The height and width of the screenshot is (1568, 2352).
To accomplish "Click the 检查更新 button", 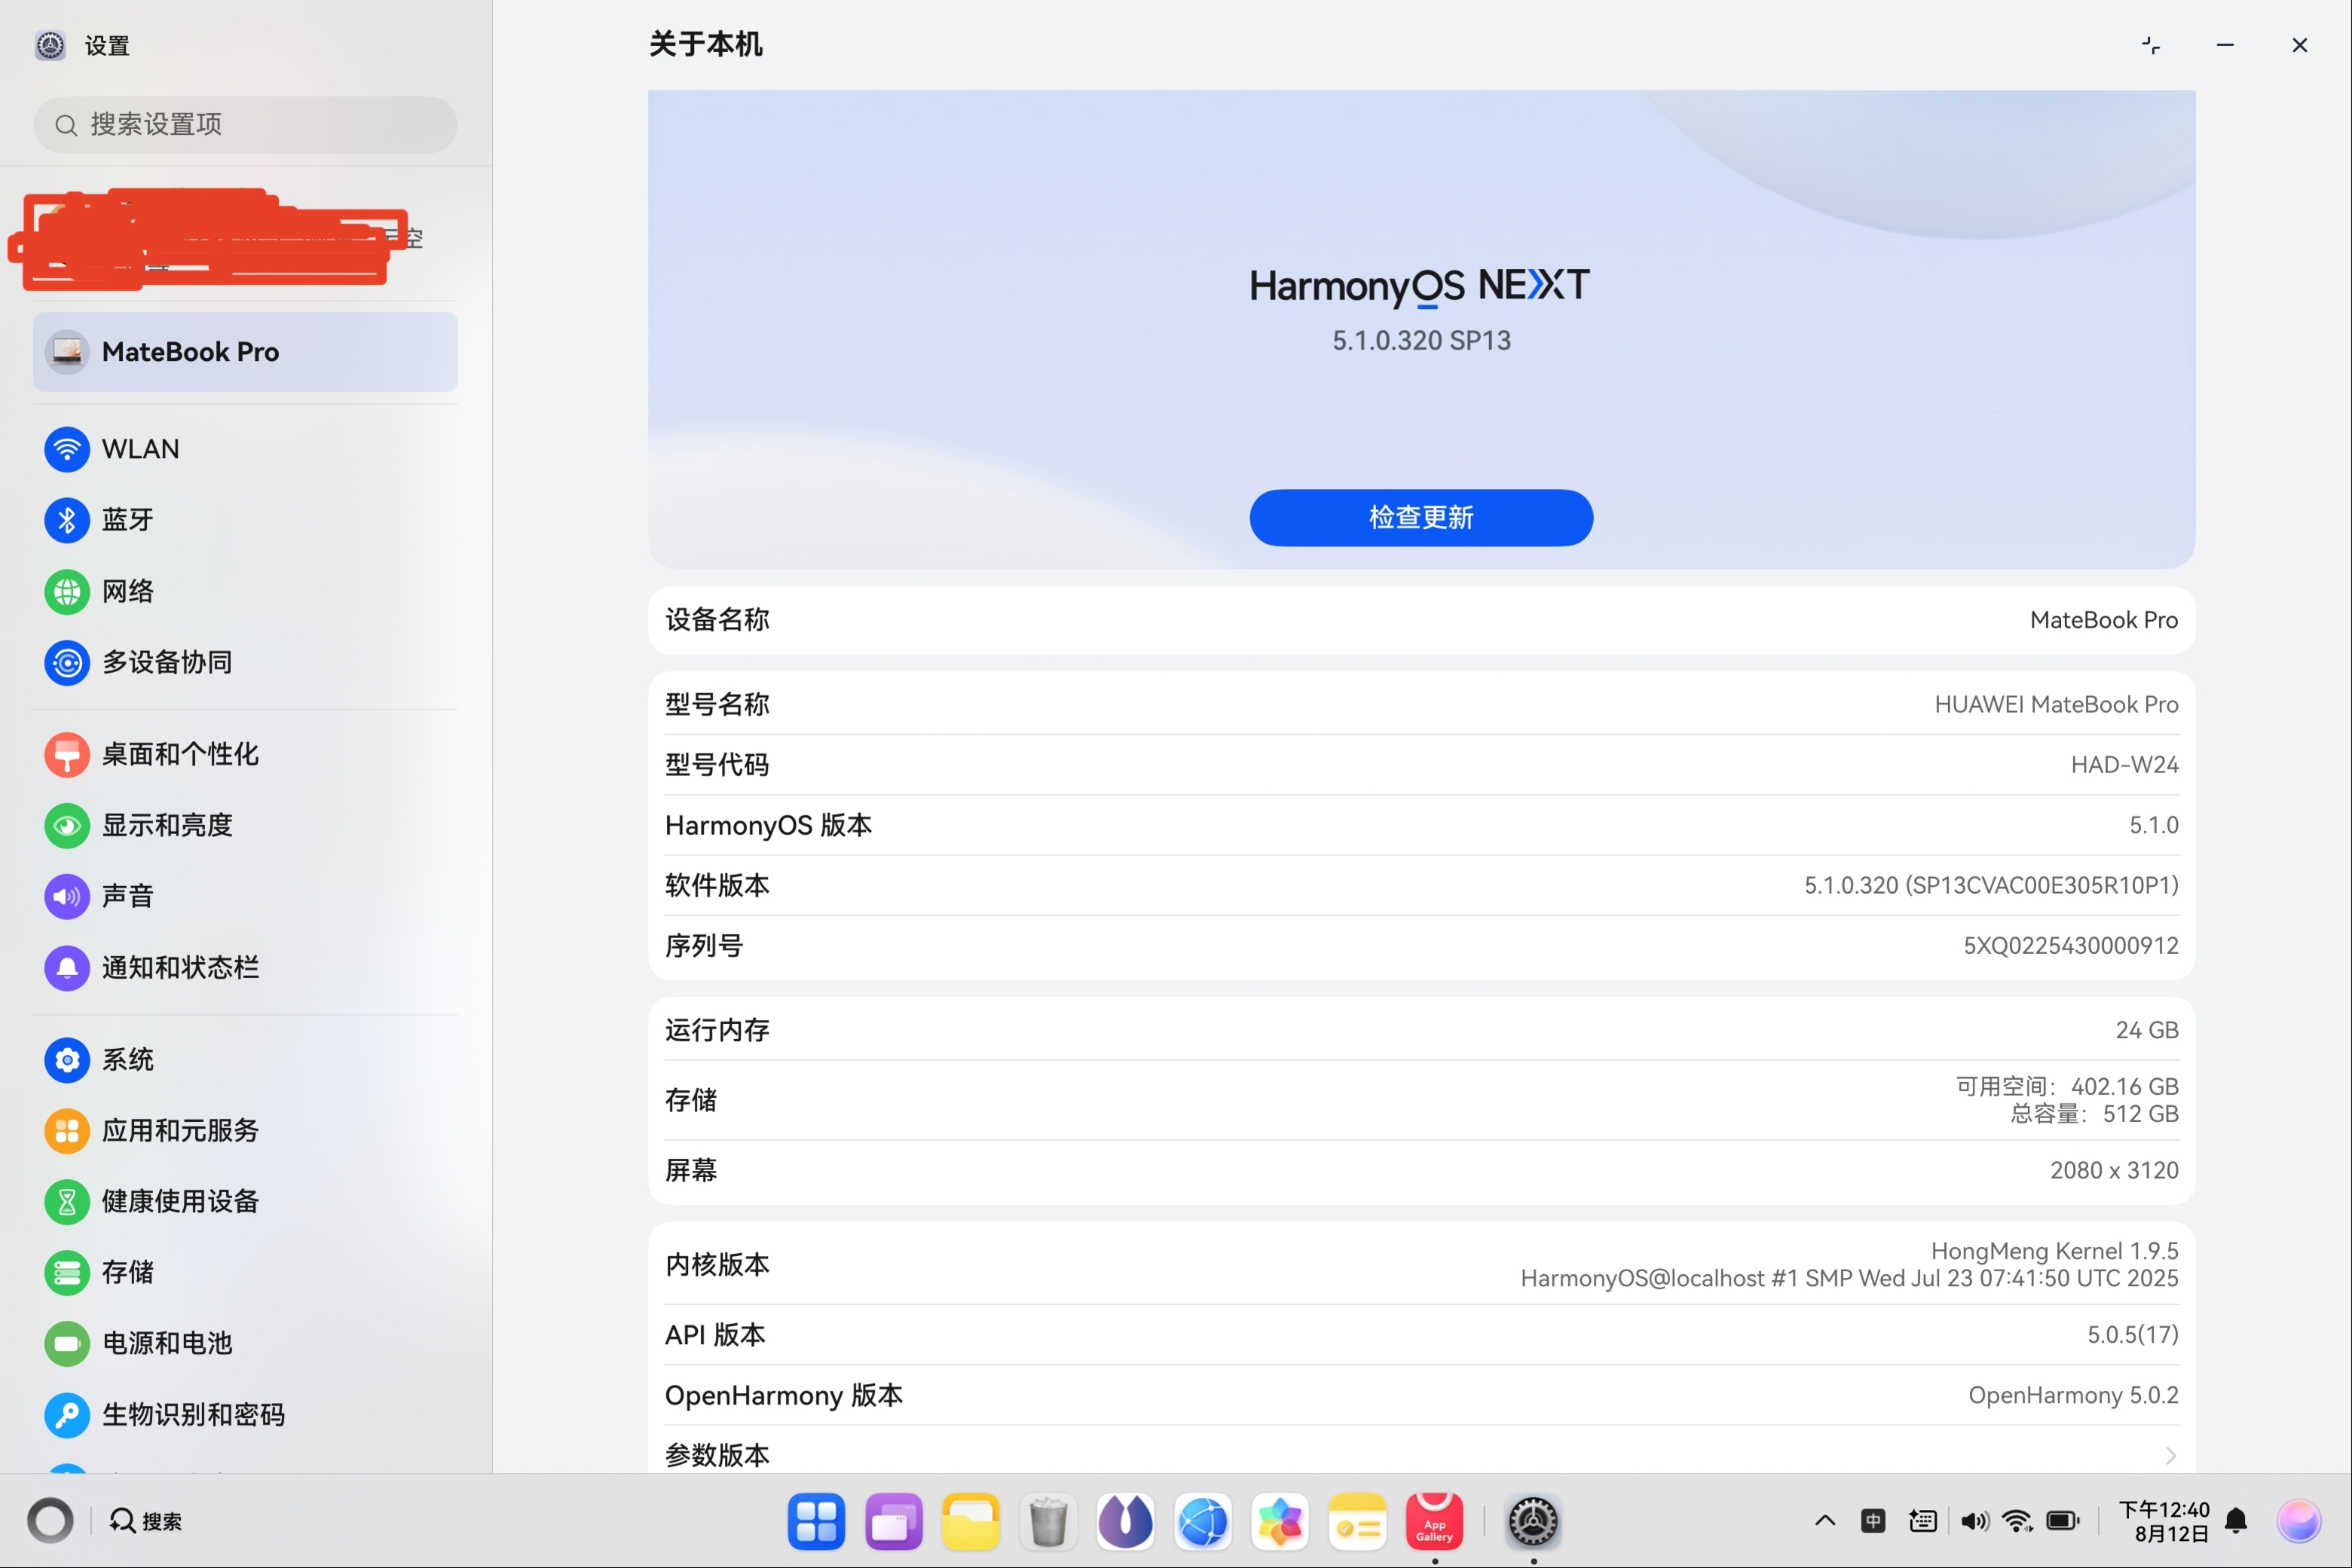I will point(1421,517).
